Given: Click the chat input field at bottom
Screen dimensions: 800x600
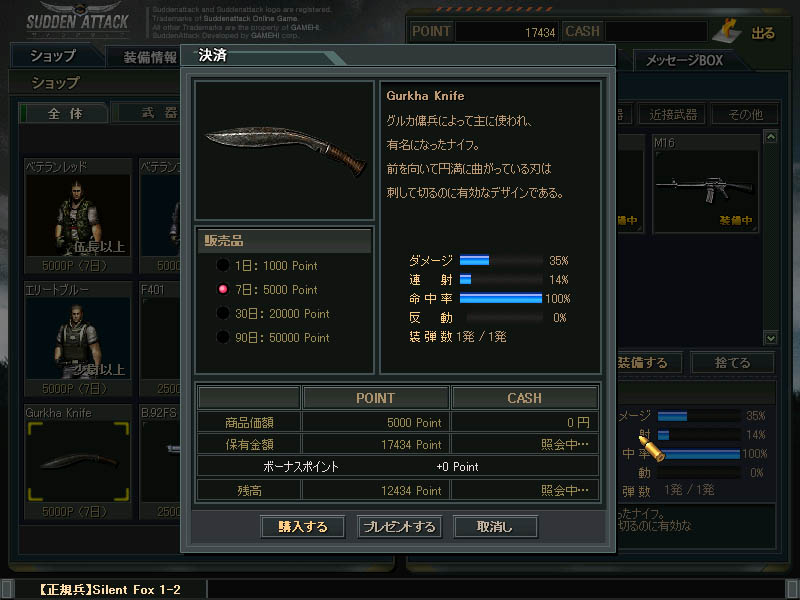Looking at the screenshot, I should coord(496,589).
